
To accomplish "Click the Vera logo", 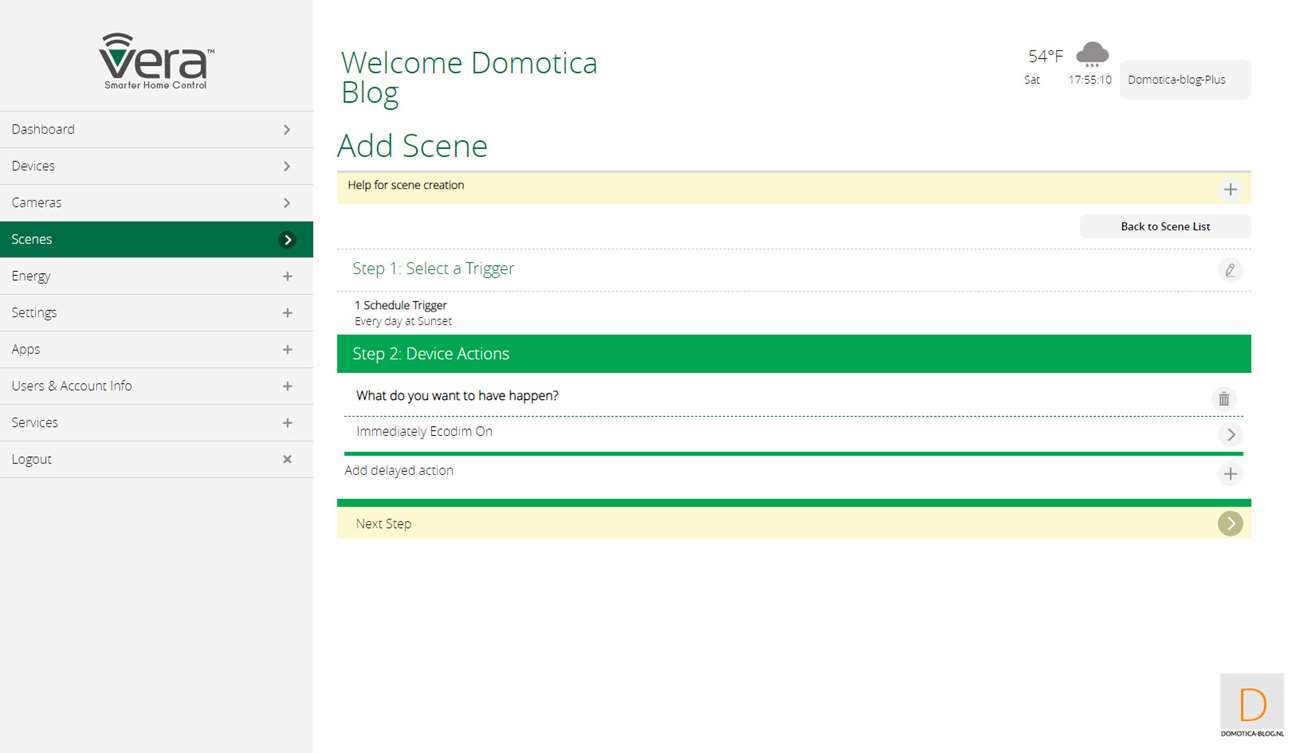I will tap(156, 60).
